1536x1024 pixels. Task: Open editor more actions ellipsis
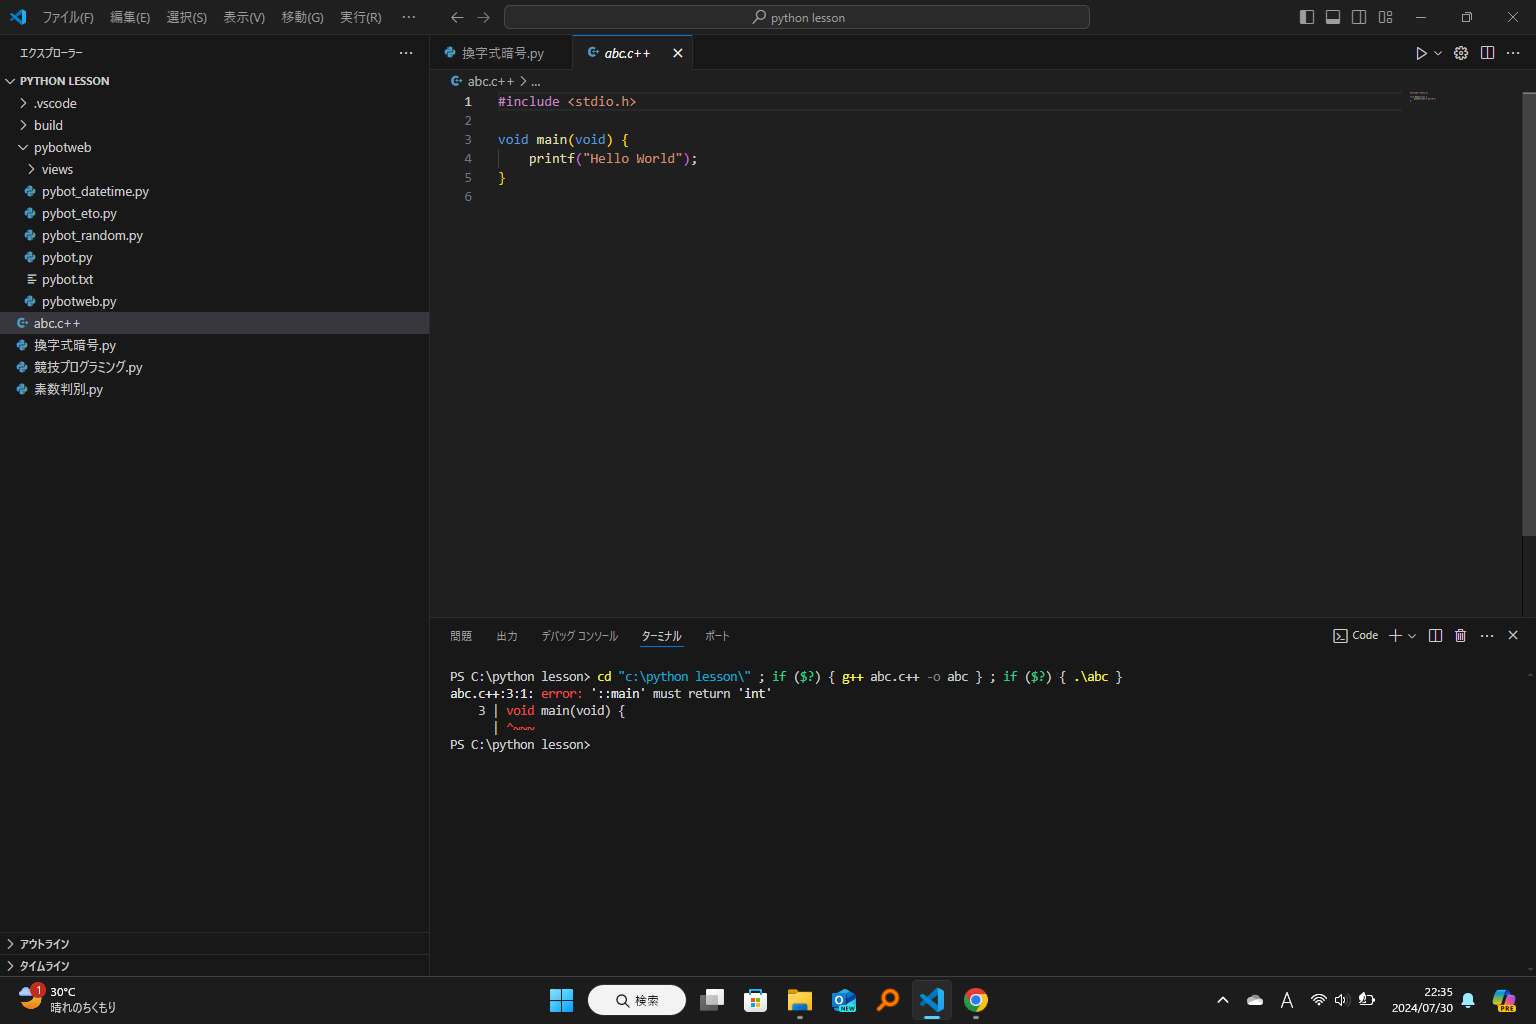(x=1513, y=53)
